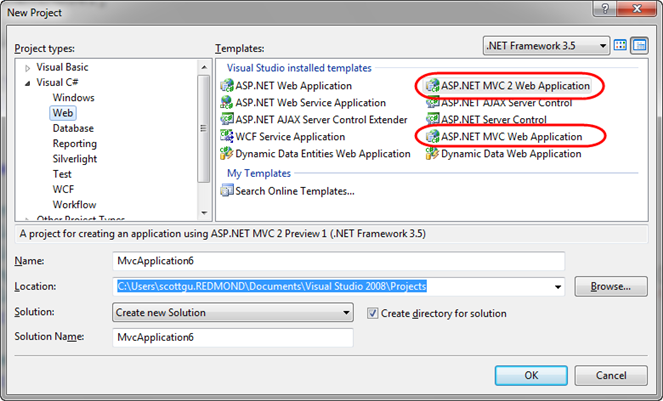This screenshot has height=401, width=663.
Task: Select WCF project type
Action: [63, 190]
